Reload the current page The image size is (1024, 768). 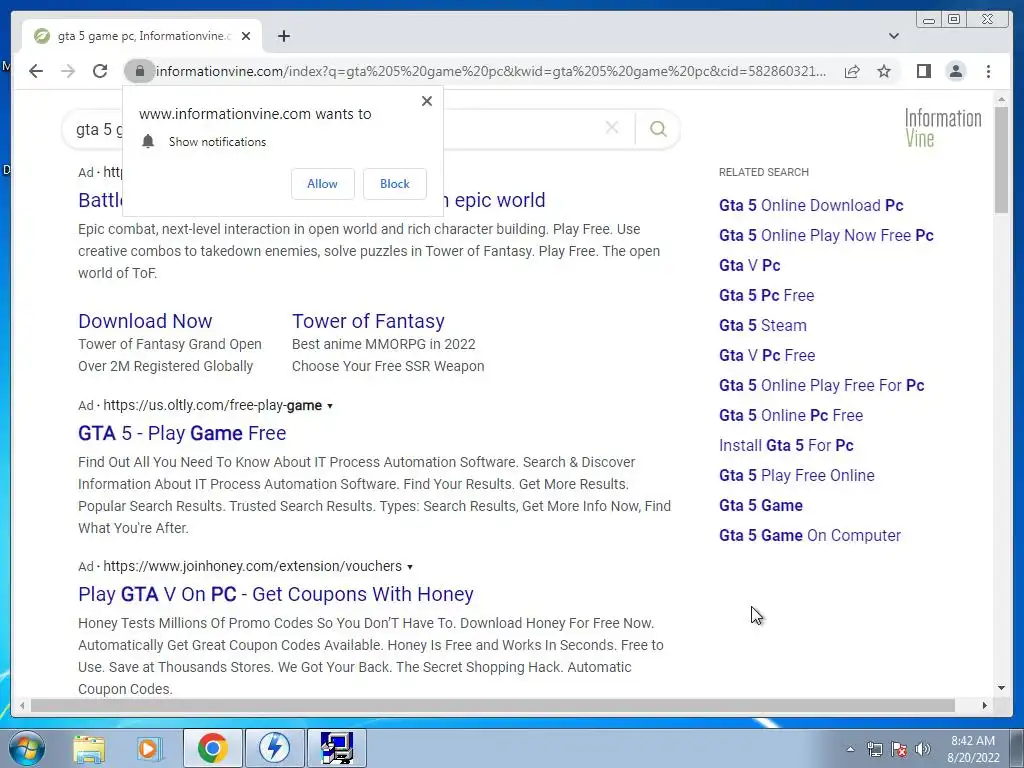pyautogui.click(x=100, y=71)
